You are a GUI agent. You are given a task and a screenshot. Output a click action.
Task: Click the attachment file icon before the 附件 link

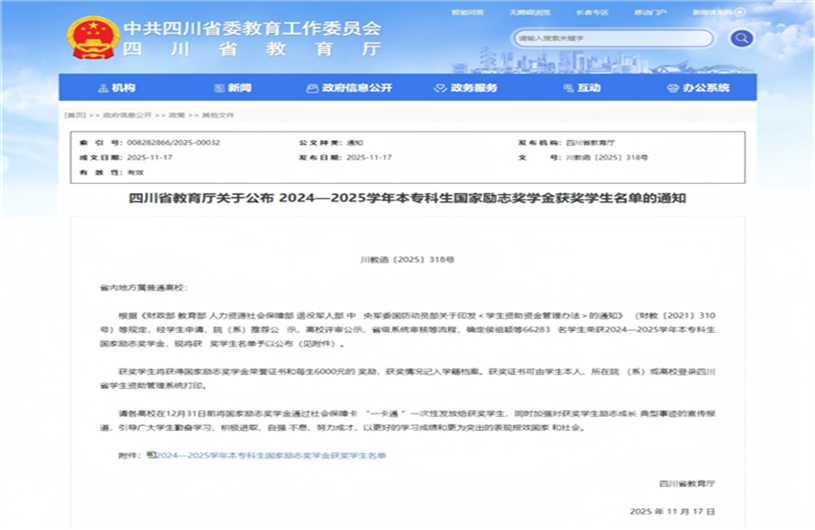point(151,455)
